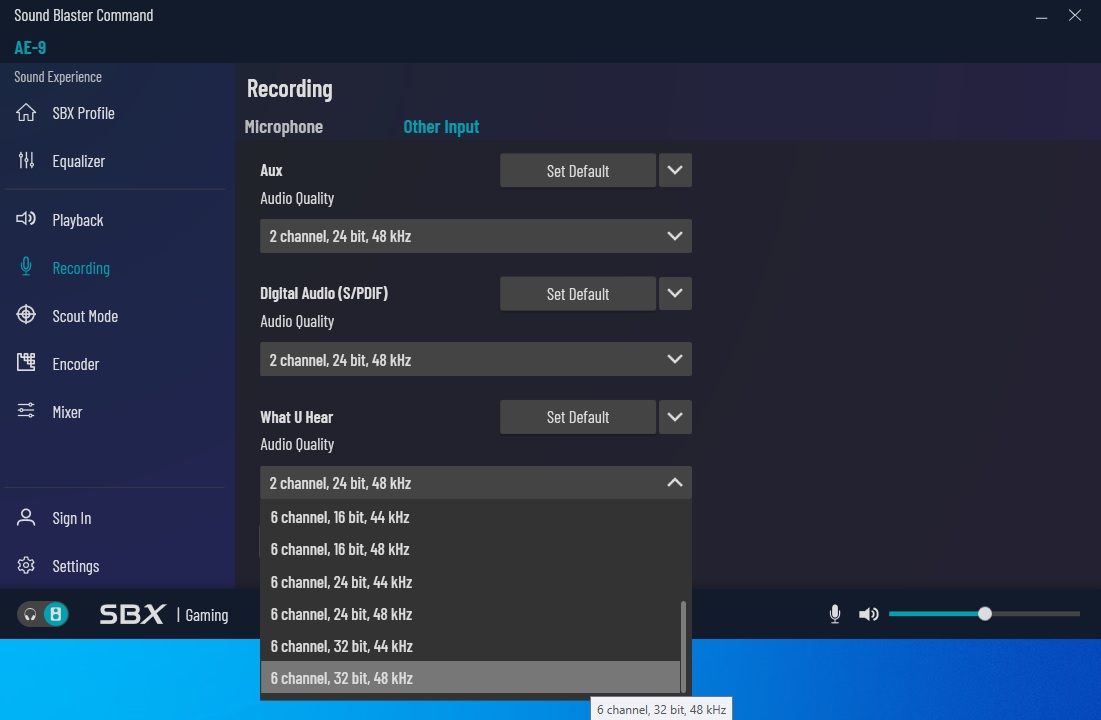Click the Playback speaker icon in sidebar
Viewport: 1101px width, 720px height.
[26, 220]
